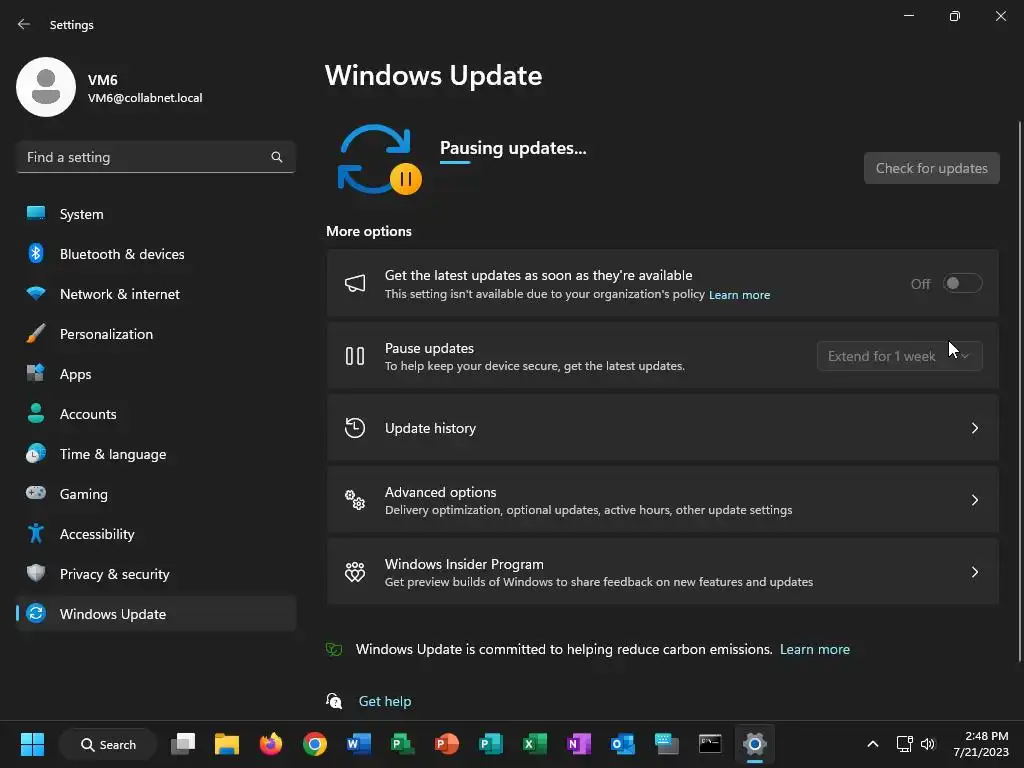Select Privacy & security in the sidebar
The image size is (1024, 768).
point(155,573)
